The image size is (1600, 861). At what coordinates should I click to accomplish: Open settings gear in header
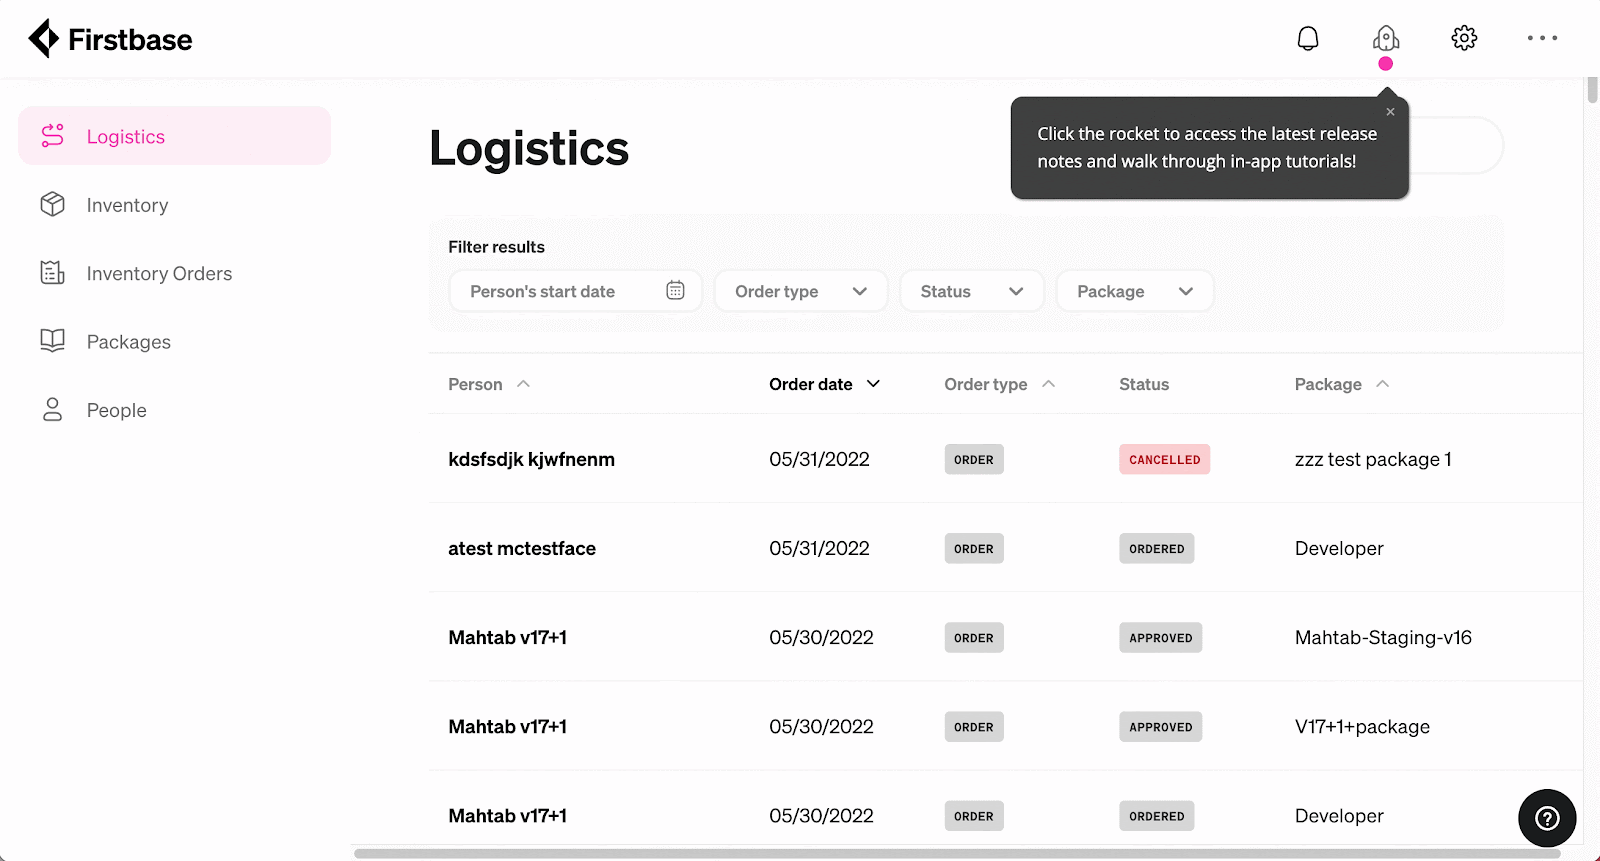coord(1464,38)
